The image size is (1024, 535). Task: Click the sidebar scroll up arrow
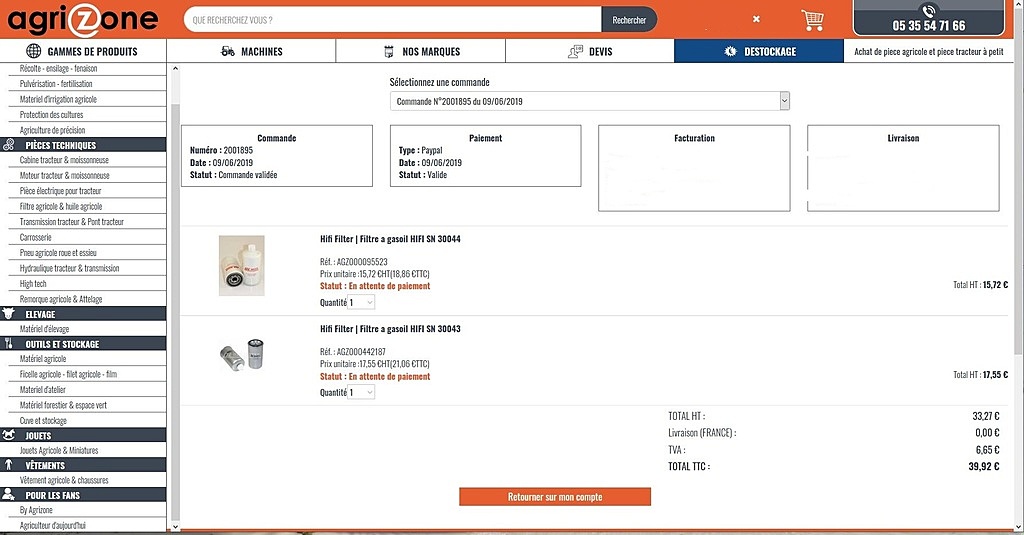pyautogui.click(x=174, y=69)
